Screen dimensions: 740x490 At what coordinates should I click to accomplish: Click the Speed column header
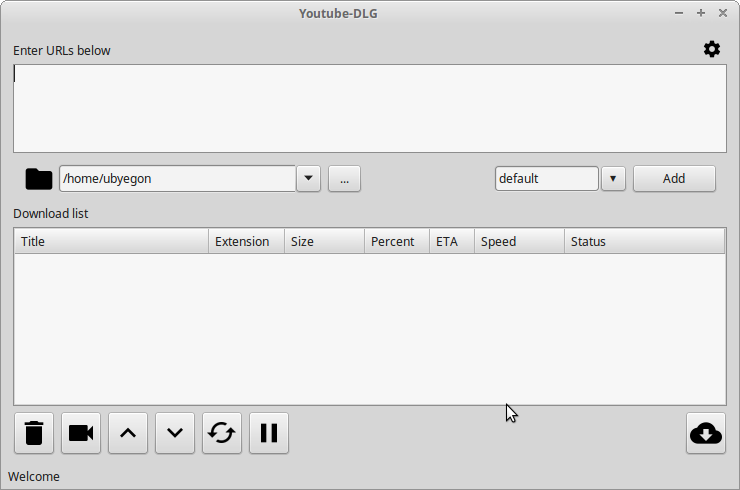coord(519,242)
